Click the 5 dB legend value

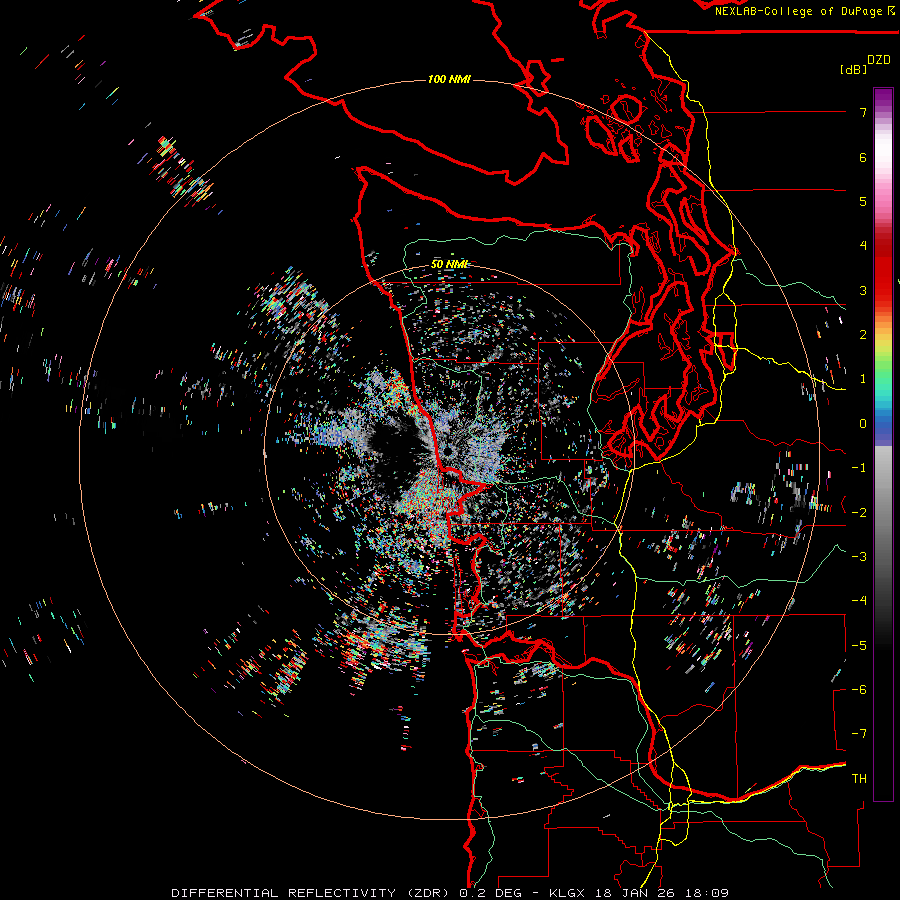coord(863,201)
